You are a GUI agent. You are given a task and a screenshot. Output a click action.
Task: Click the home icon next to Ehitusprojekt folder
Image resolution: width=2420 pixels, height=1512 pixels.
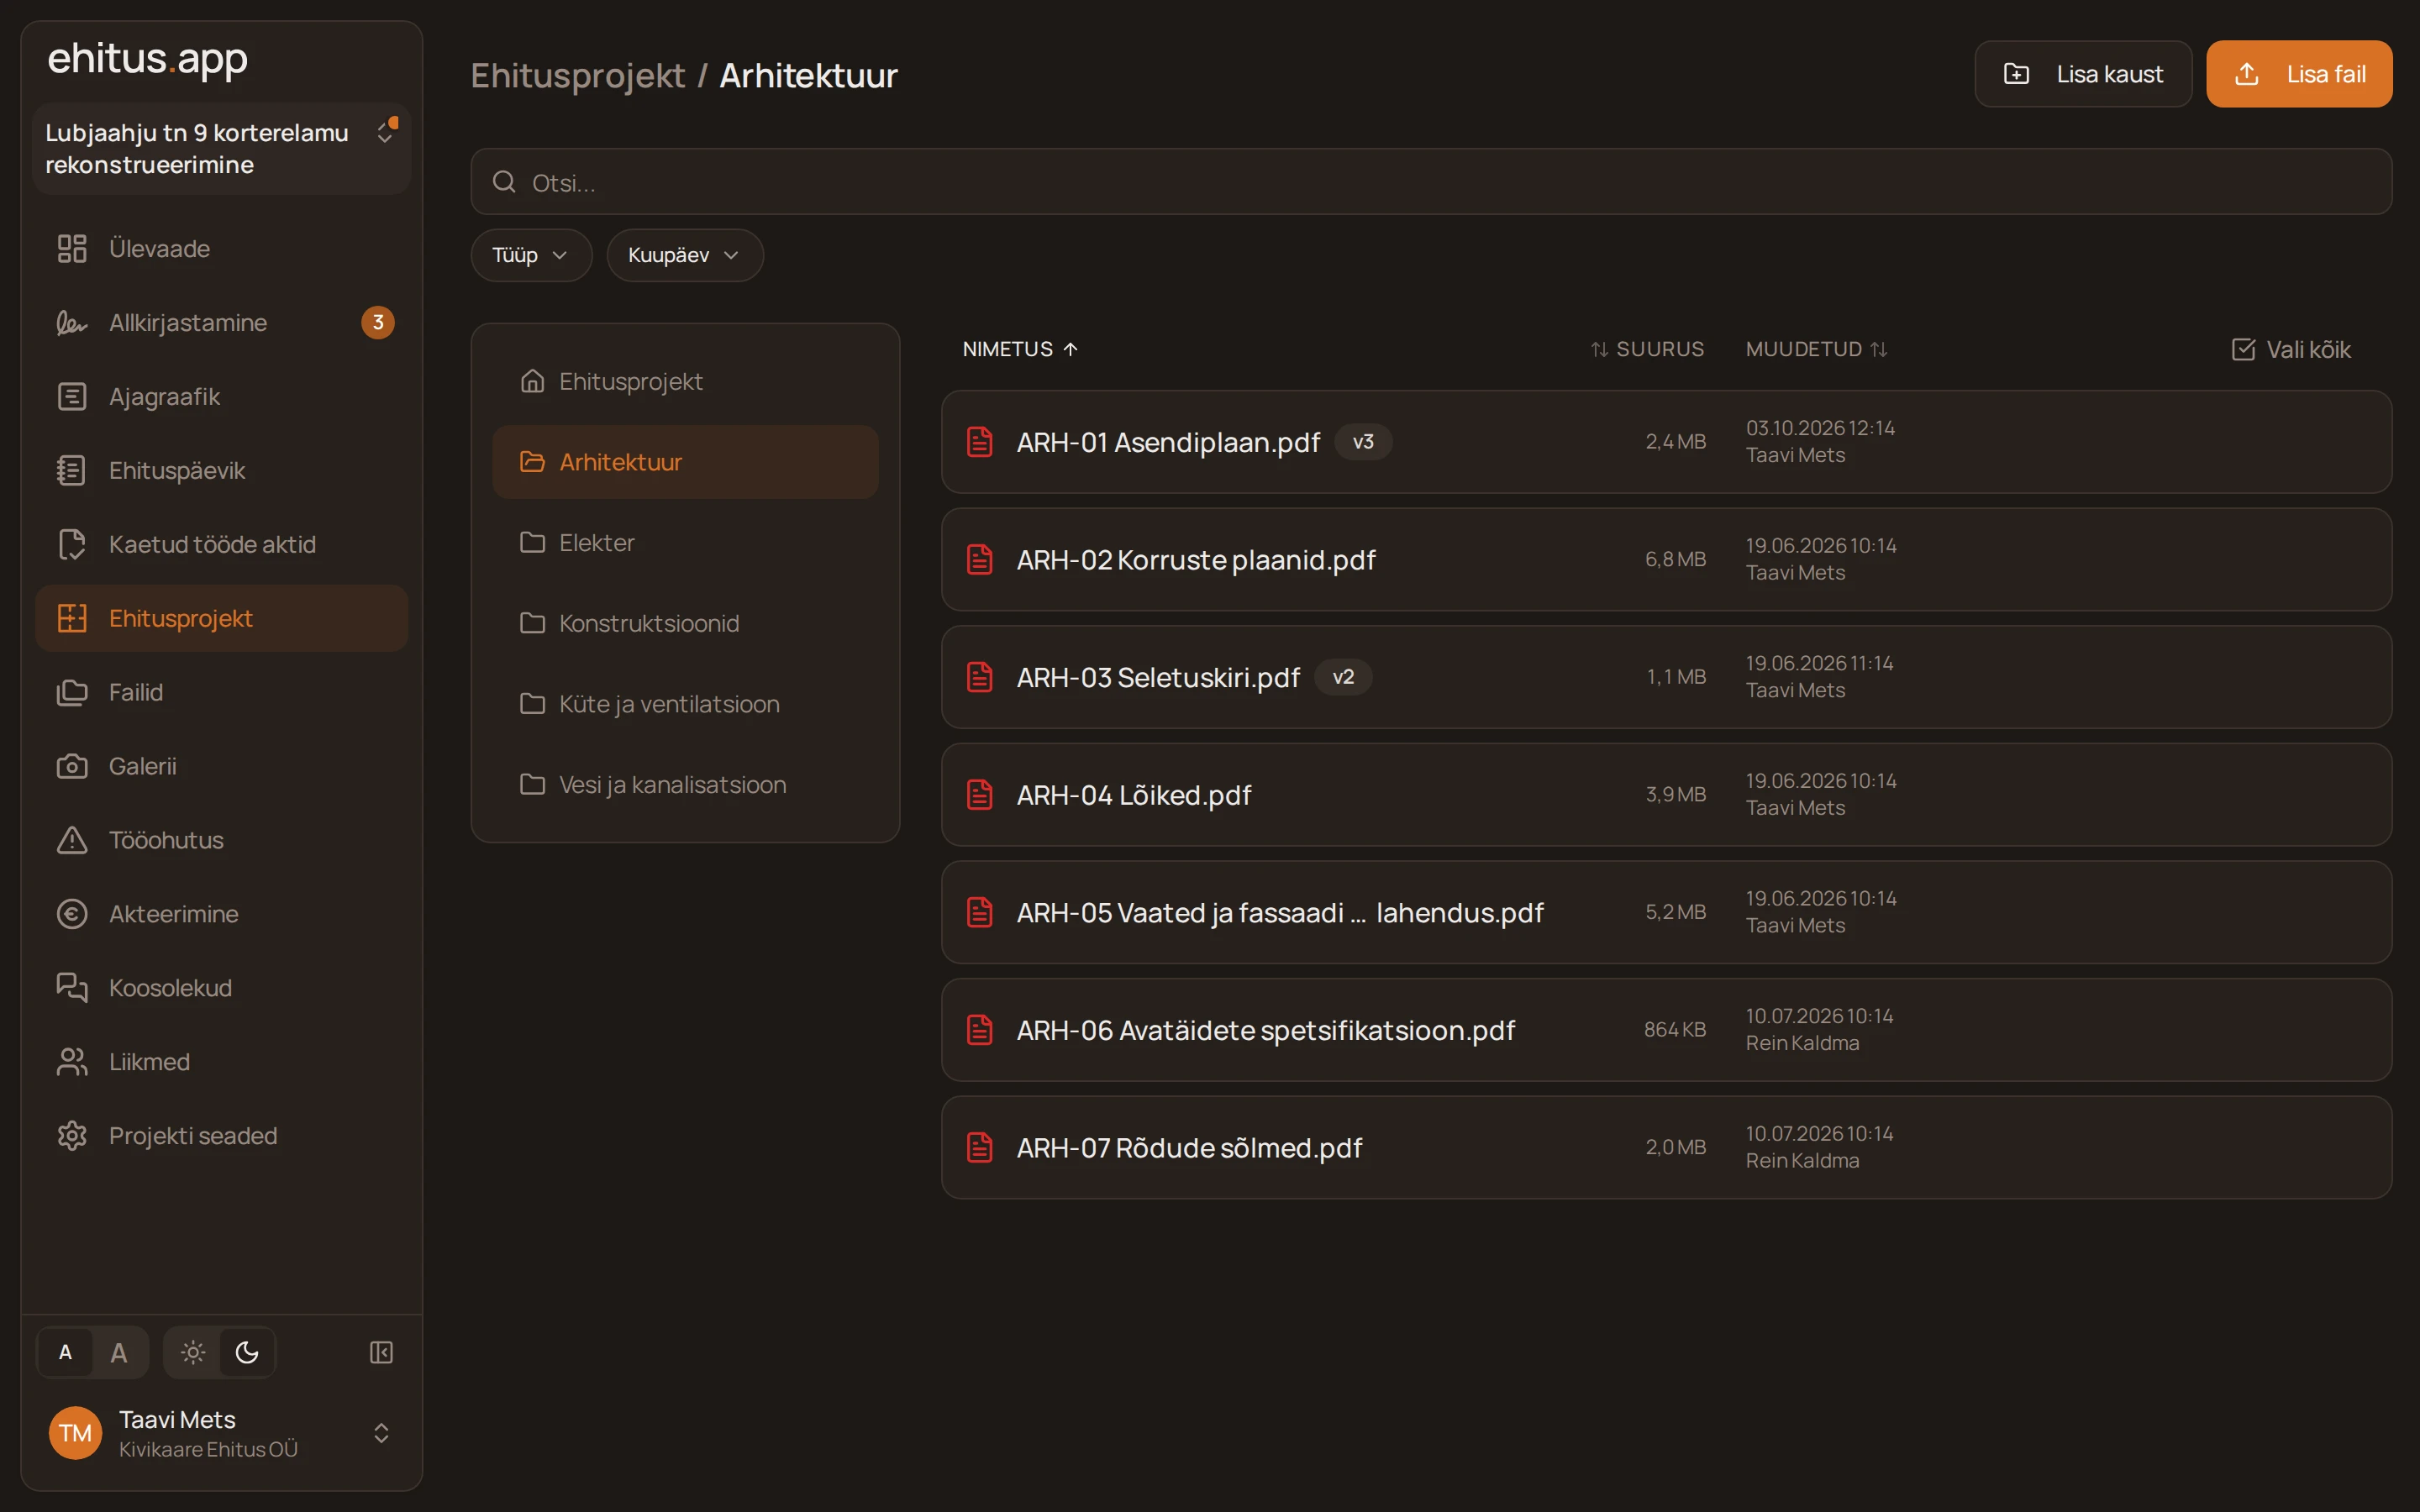click(532, 381)
